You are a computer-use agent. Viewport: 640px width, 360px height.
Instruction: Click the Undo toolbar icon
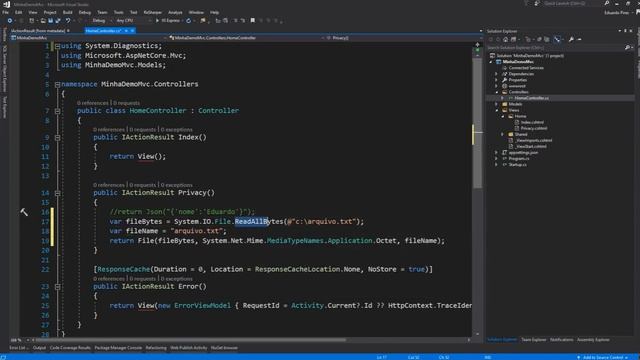pyautogui.click(x=68, y=20)
